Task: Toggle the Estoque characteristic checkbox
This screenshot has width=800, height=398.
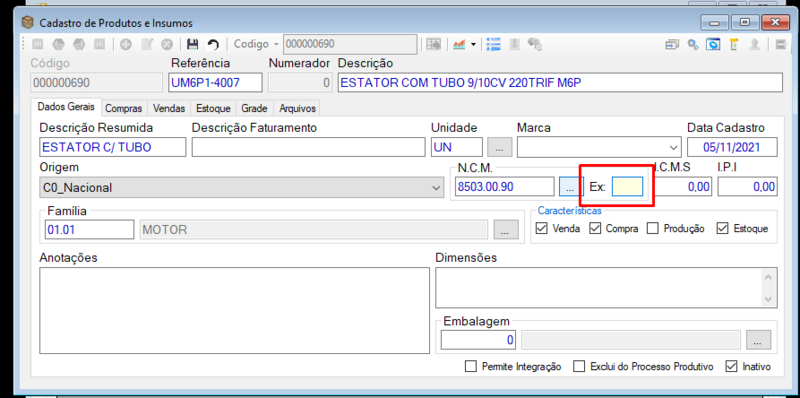Action: (x=722, y=229)
